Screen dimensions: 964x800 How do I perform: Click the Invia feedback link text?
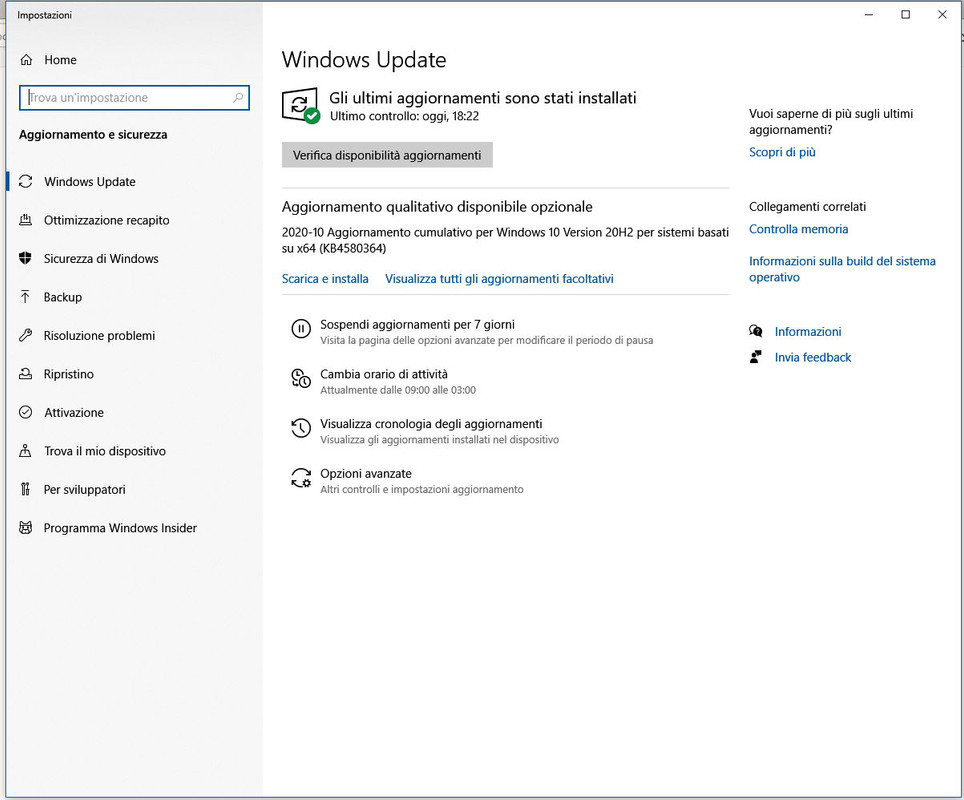(812, 357)
